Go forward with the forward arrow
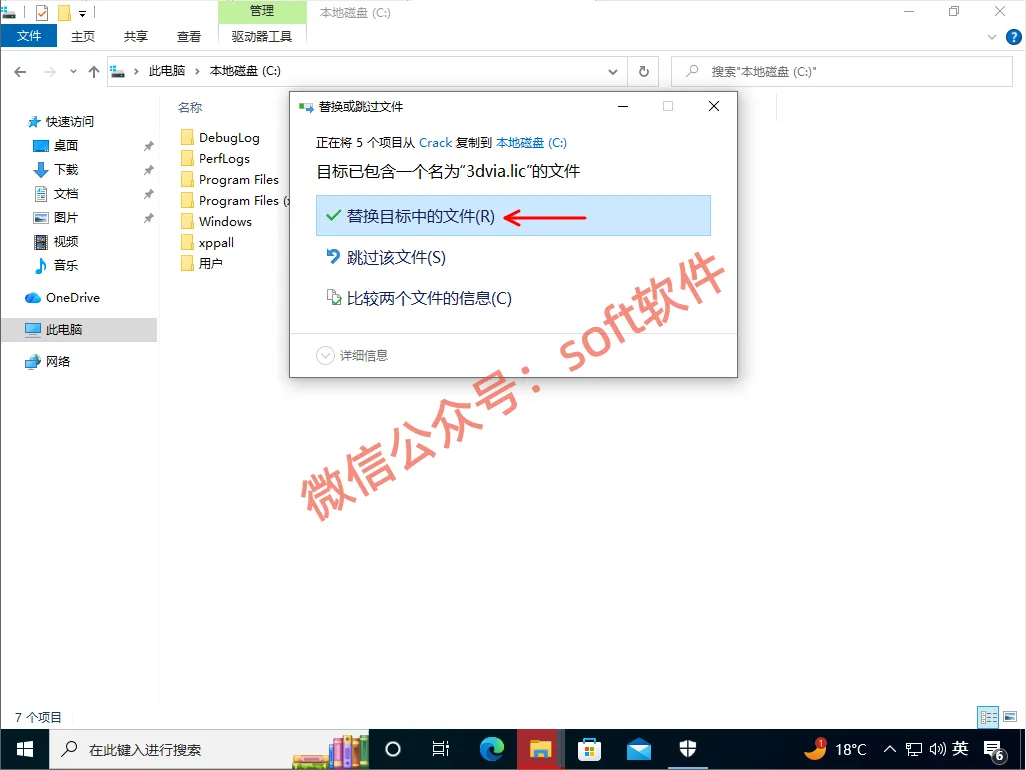This screenshot has height=770, width=1026. coord(50,72)
